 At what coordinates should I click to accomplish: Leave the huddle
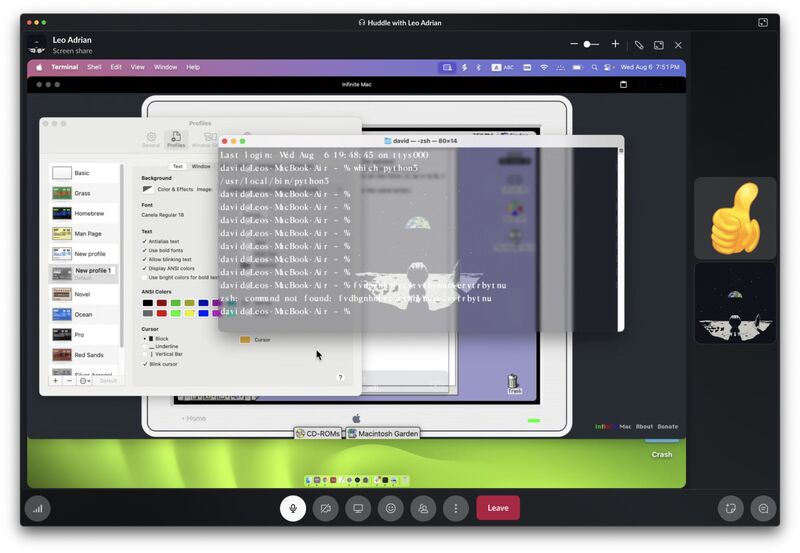point(498,508)
